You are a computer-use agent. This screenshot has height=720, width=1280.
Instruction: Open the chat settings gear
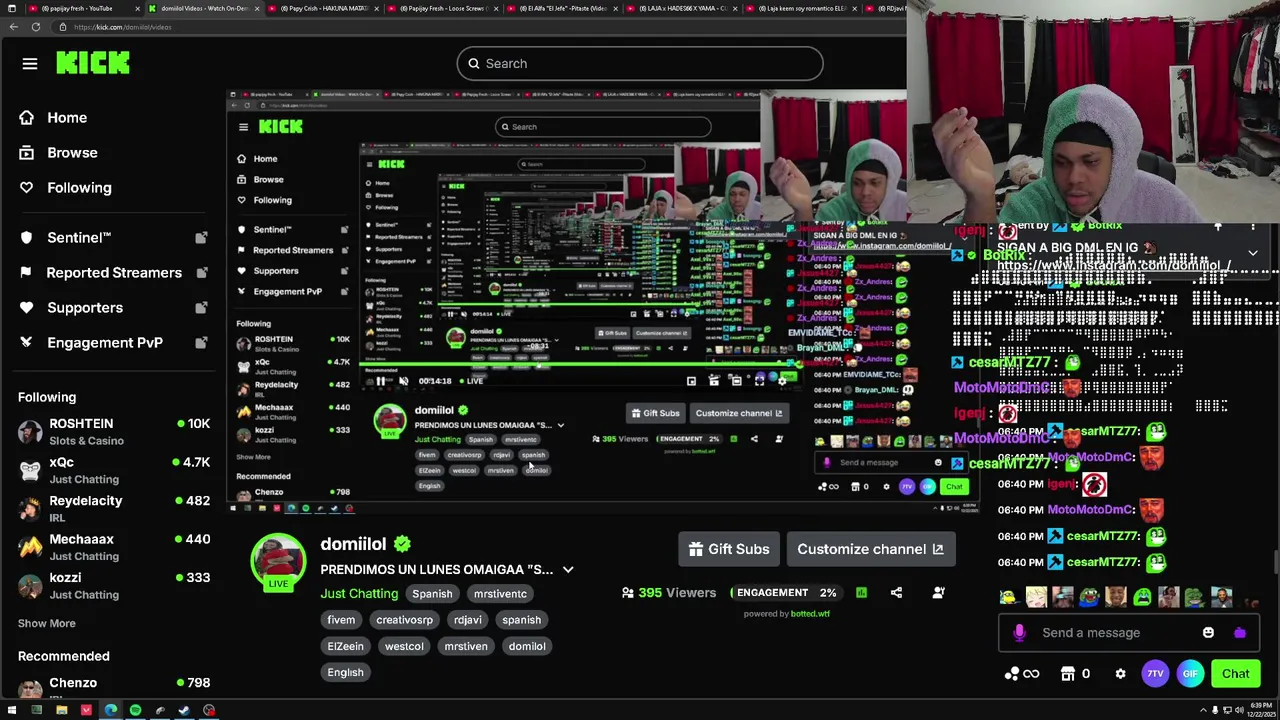click(1120, 674)
